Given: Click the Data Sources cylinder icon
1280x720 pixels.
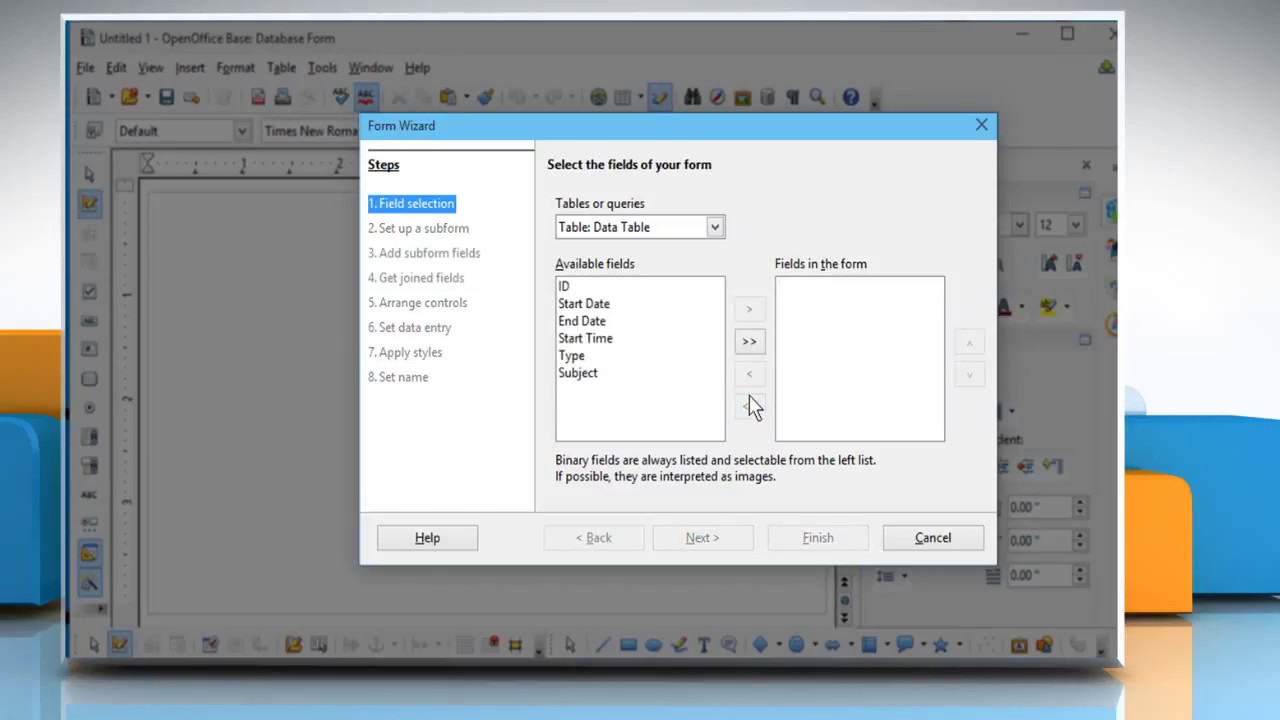Looking at the screenshot, I should pyautogui.click(x=767, y=97).
